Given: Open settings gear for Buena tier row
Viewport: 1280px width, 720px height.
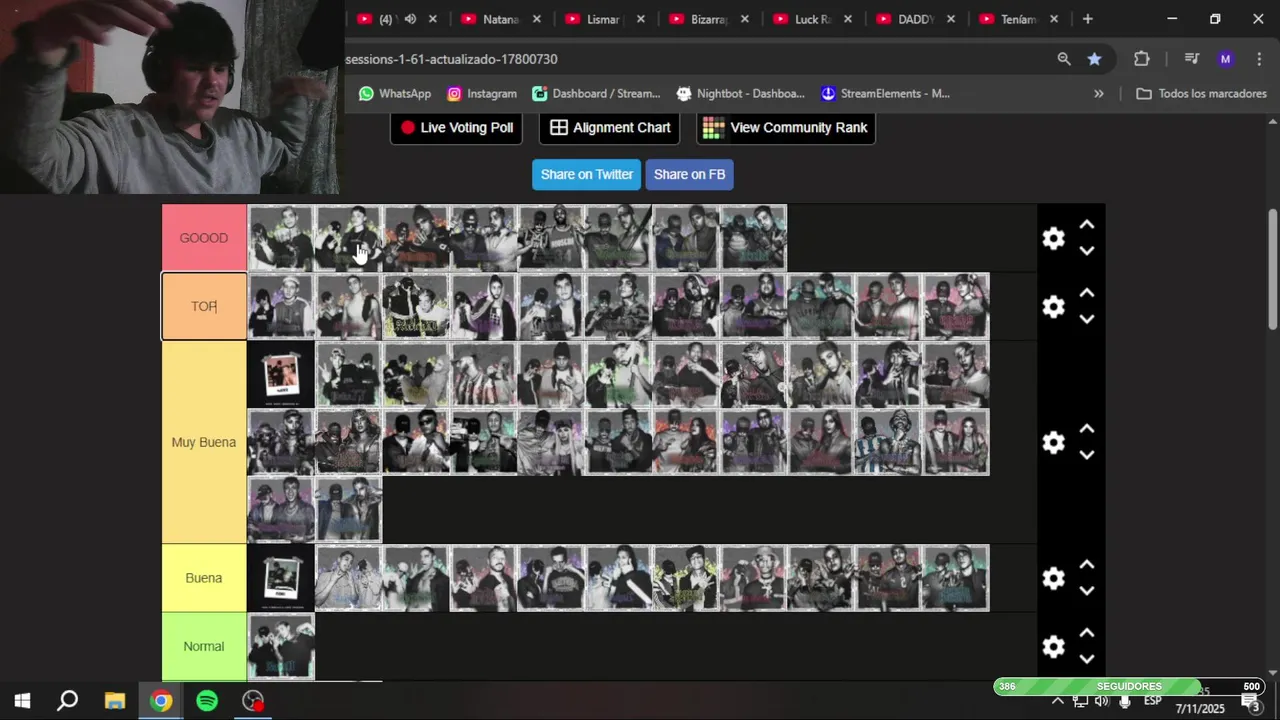Looking at the screenshot, I should click(1053, 578).
